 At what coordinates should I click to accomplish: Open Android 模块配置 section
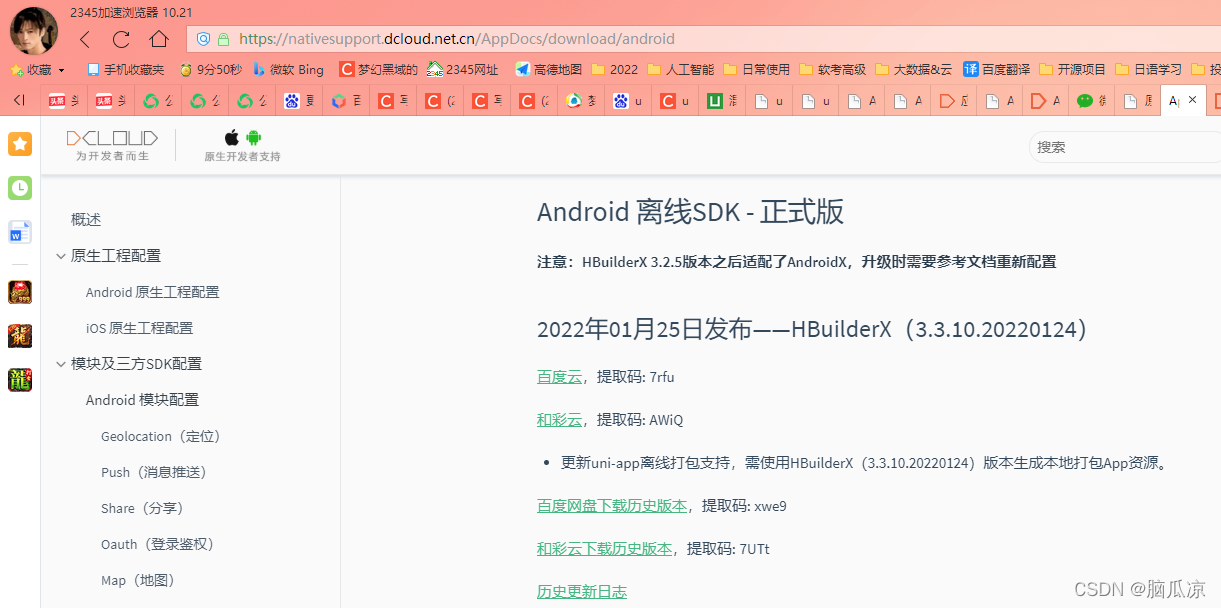pos(142,400)
